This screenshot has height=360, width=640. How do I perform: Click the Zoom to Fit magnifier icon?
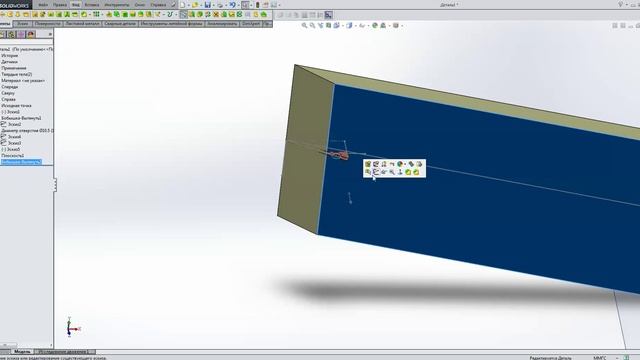click(304, 25)
